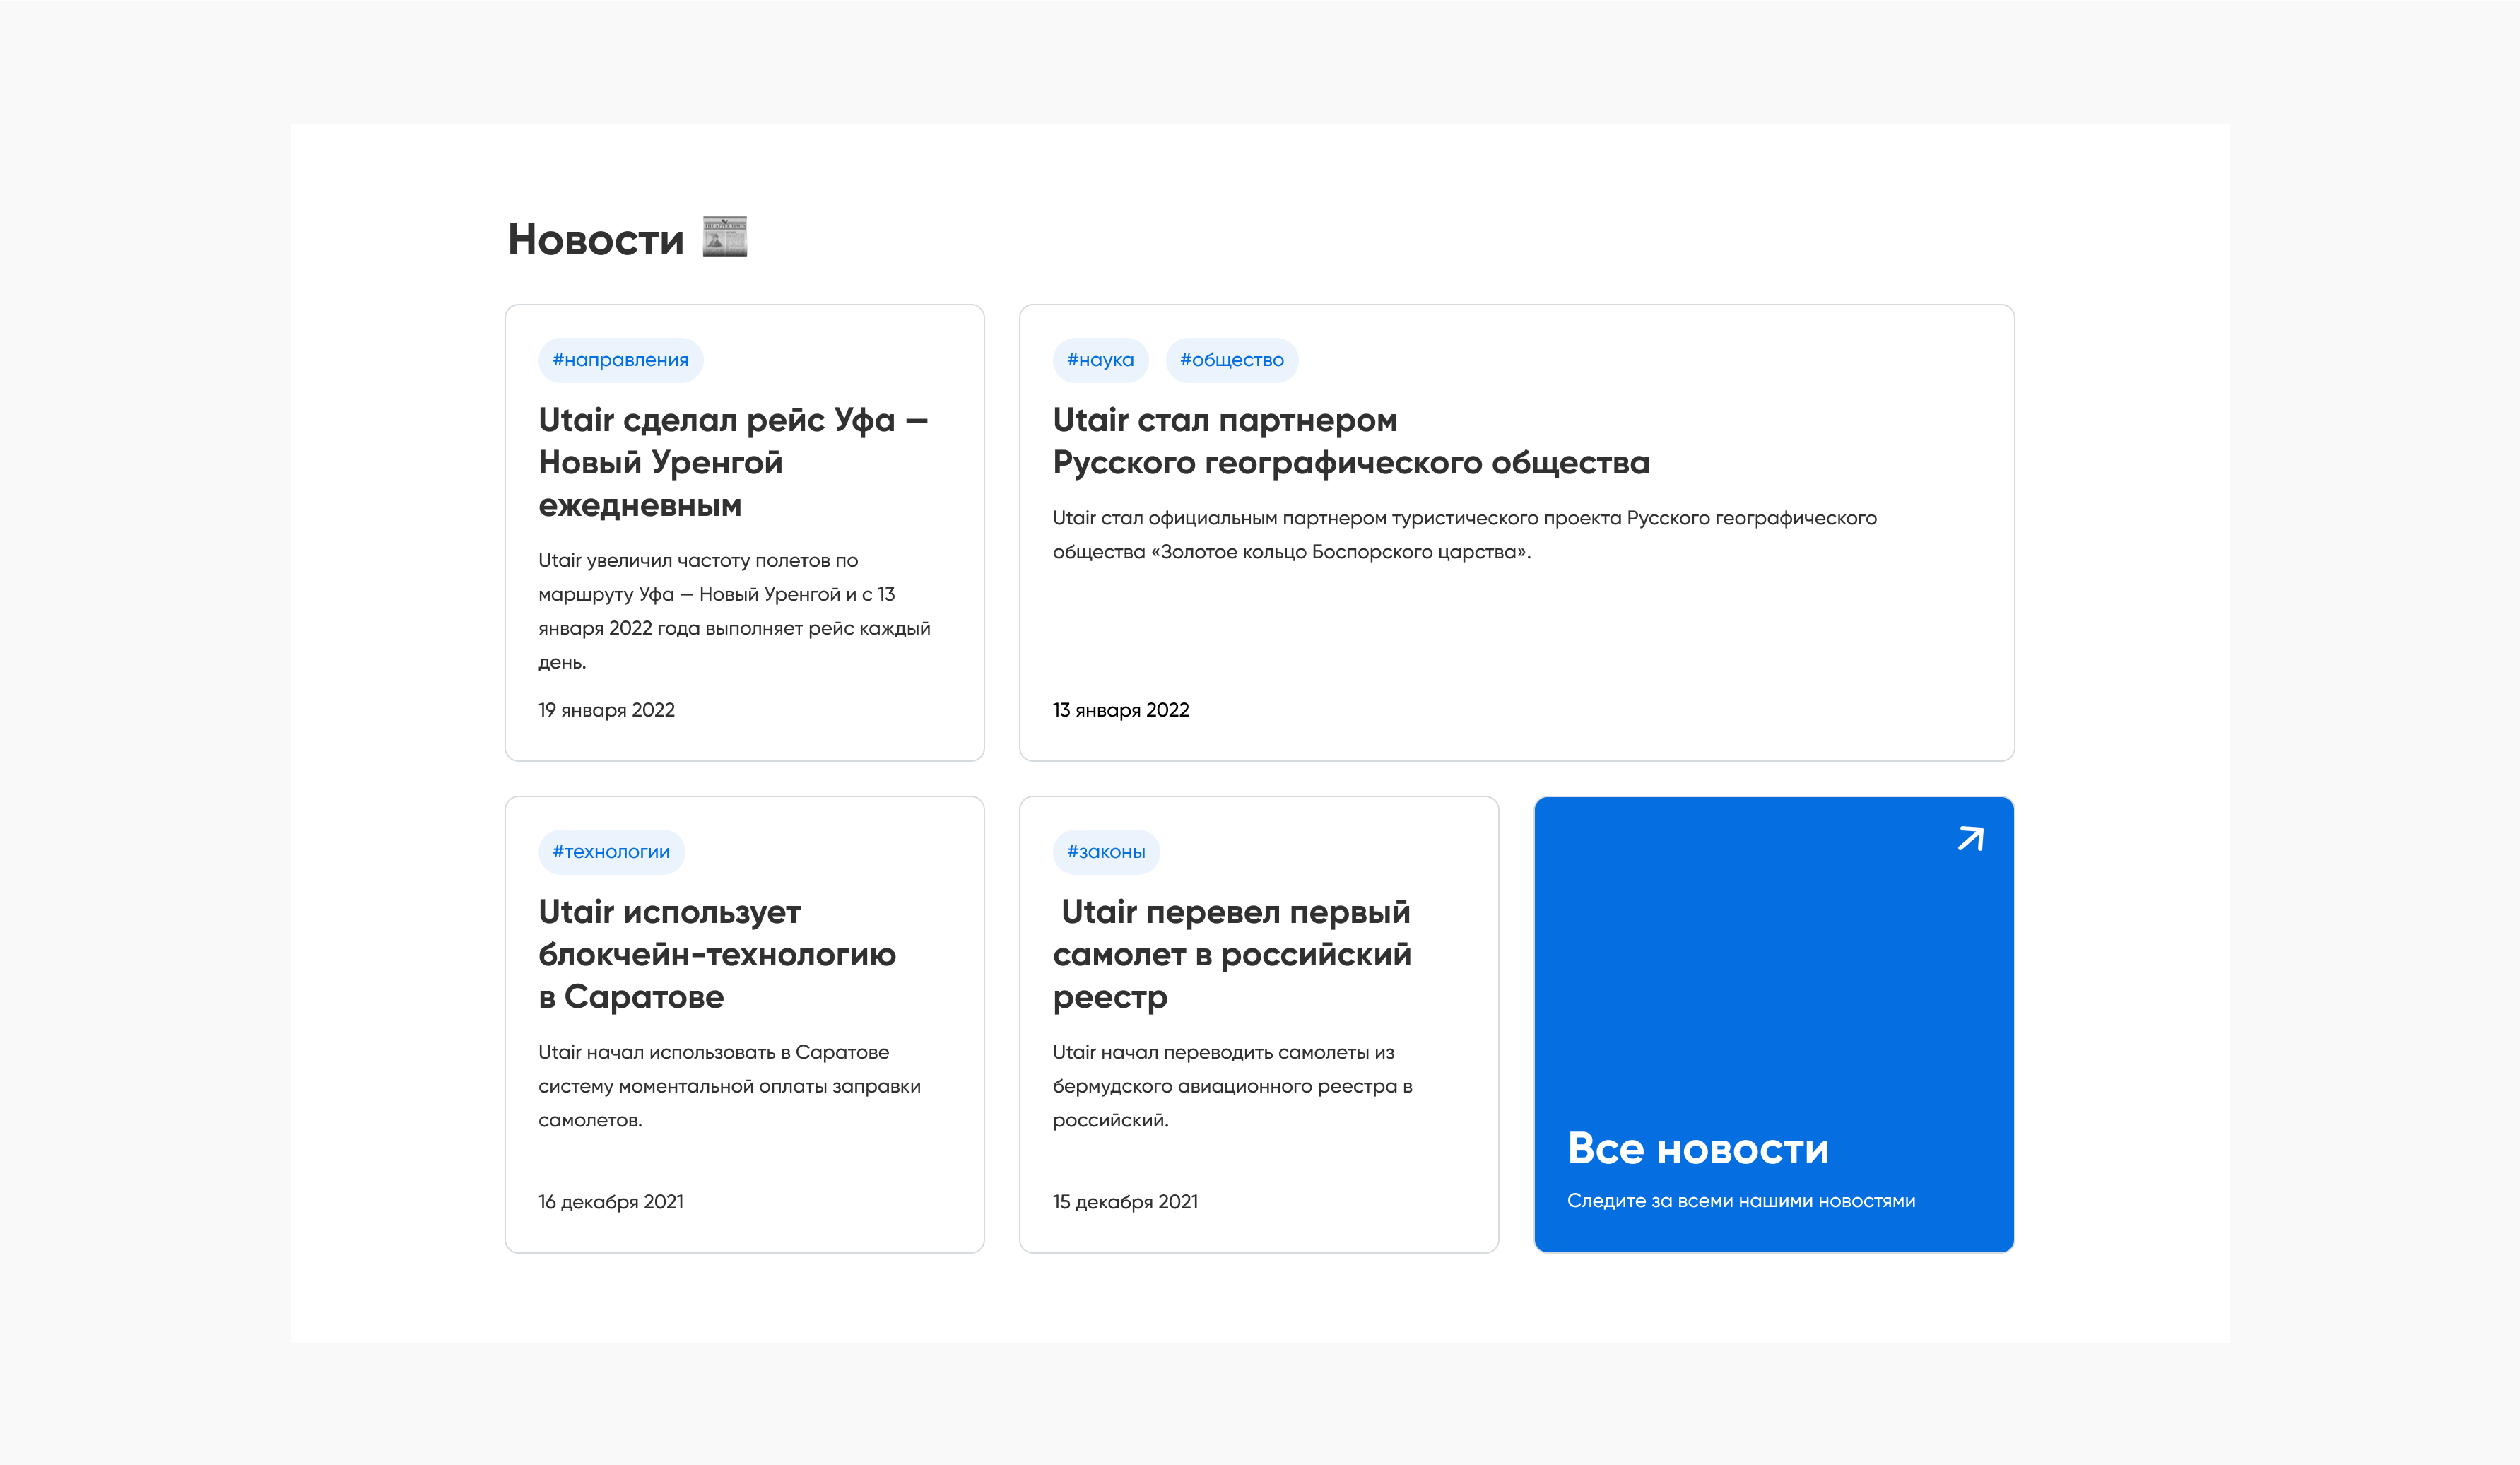This screenshot has width=2520, height=1465.
Task: Click description about Золотое кольцо Боспорского царства
Action: pyautogui.click(x=1464, y=535)
